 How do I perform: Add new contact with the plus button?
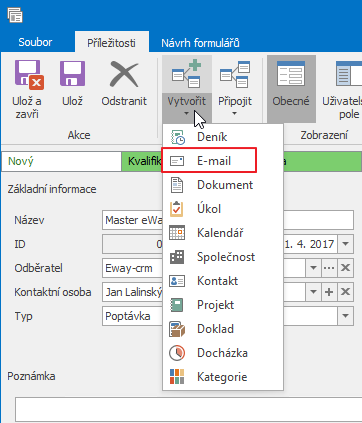(x=329, y=292)
